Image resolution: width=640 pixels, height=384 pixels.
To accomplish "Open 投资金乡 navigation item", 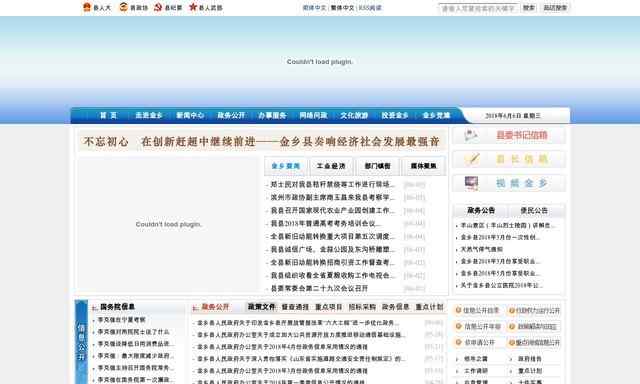I will pos(395,115).
